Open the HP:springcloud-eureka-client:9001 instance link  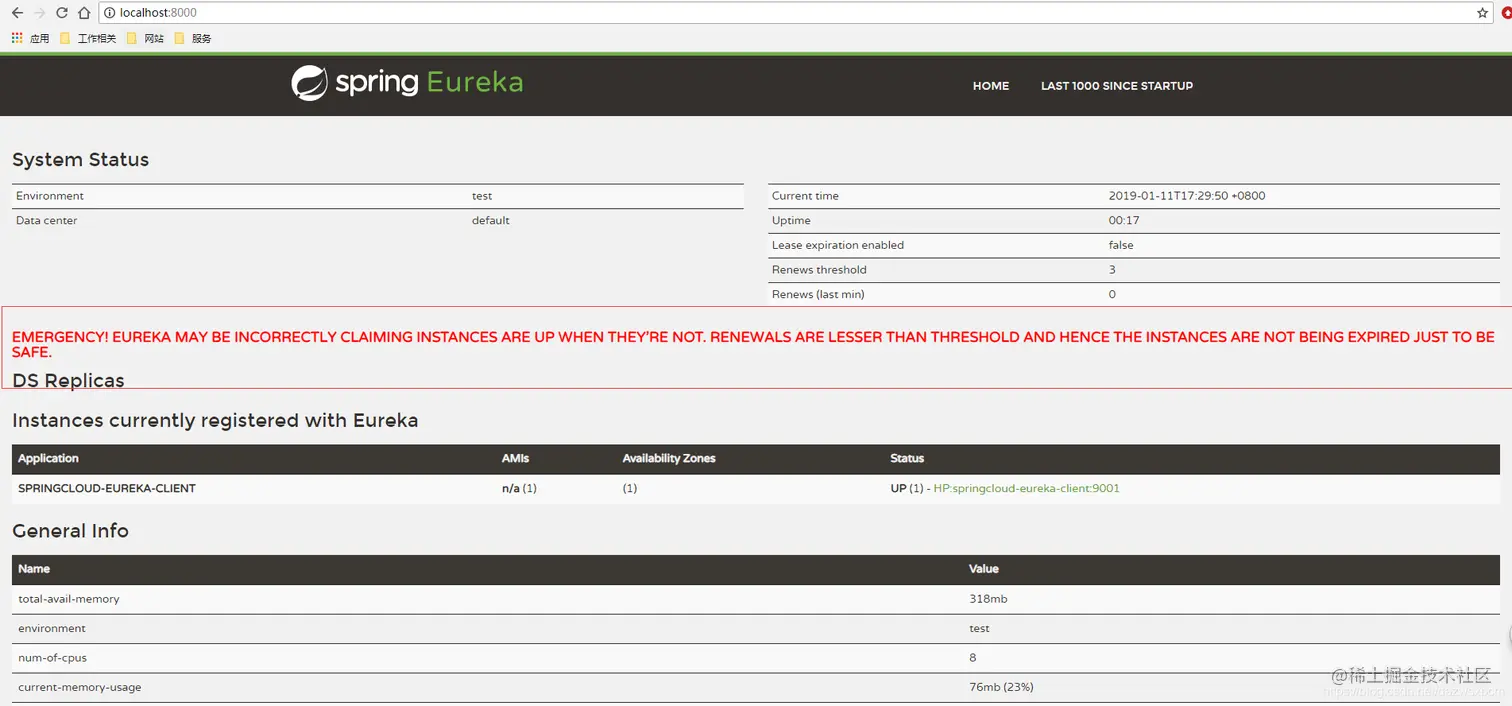pyautogui.click(x=1026, y=488)
